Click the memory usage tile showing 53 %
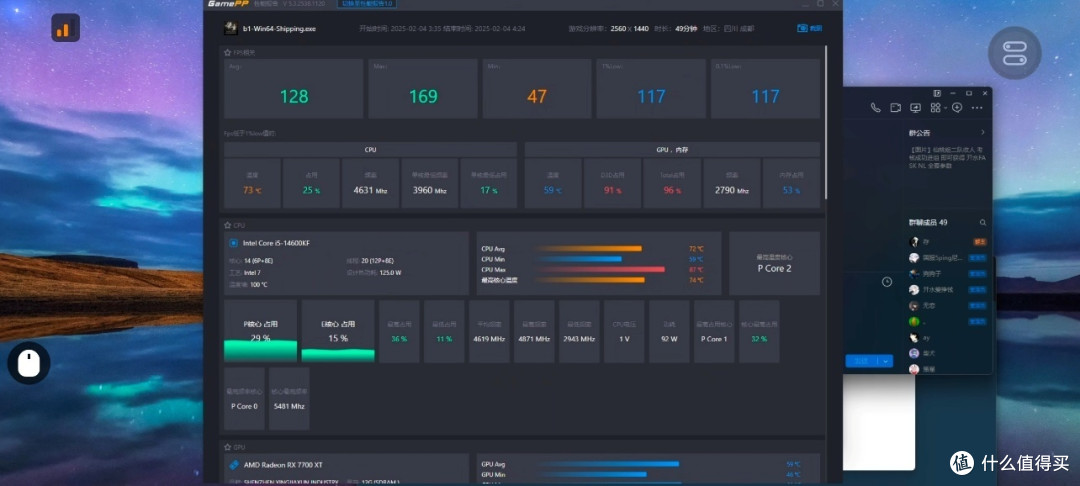 (x=791, y=183)
